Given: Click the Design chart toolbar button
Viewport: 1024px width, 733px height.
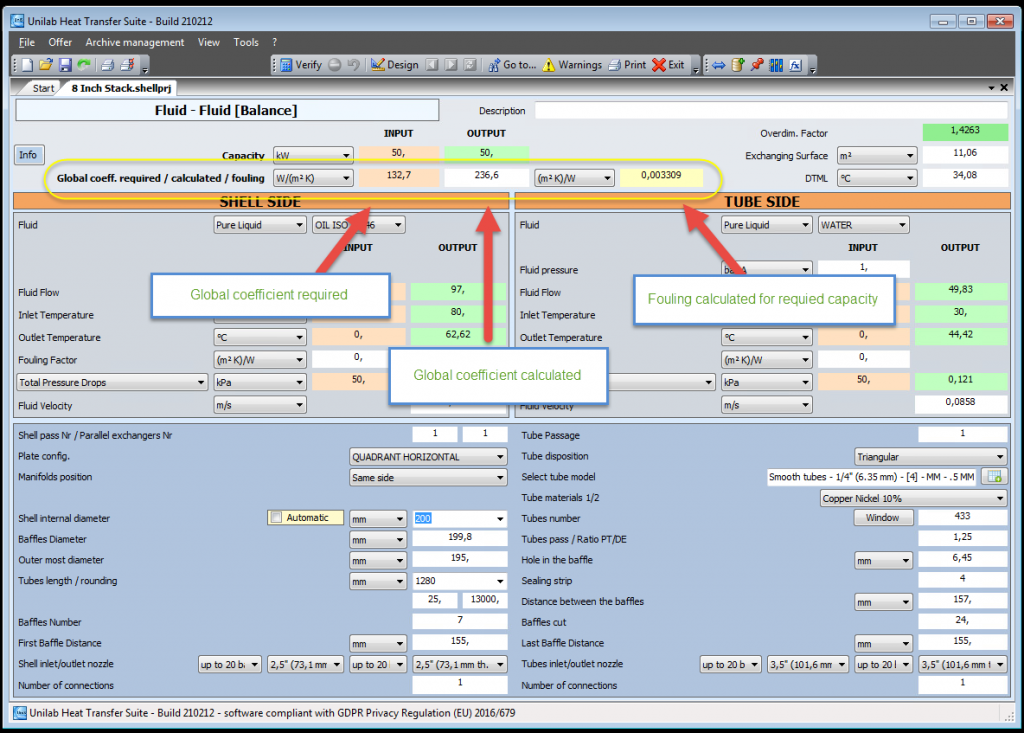Looking at the screenshot, I should pyautogui.click(x=395, y=65).
